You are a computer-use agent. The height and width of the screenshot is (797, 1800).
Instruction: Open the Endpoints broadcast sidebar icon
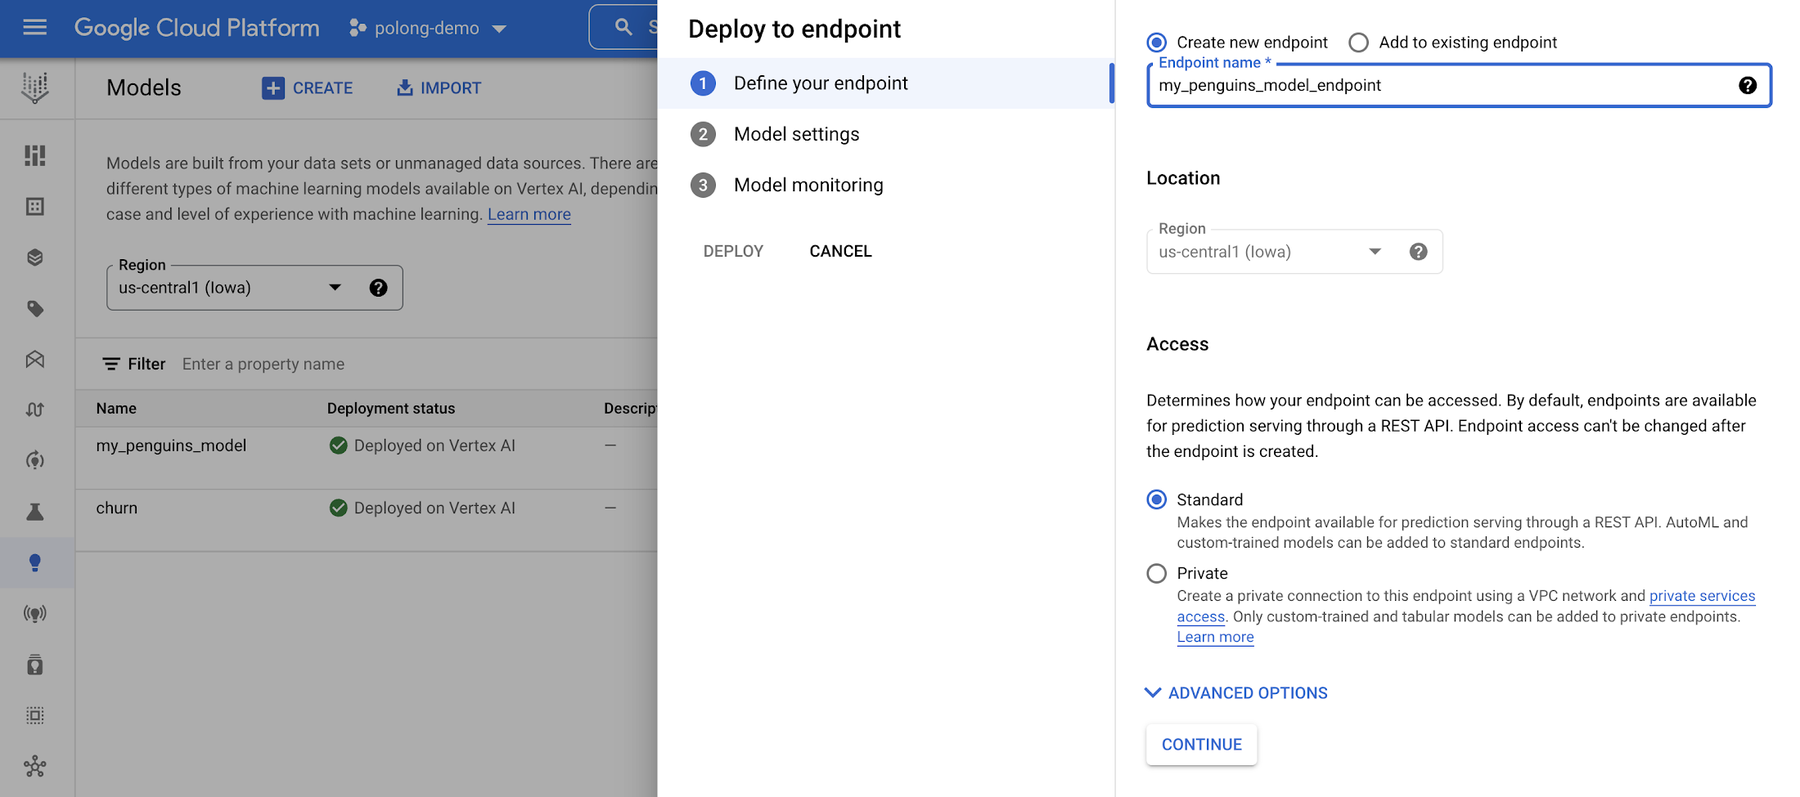[x=35, y=614]
